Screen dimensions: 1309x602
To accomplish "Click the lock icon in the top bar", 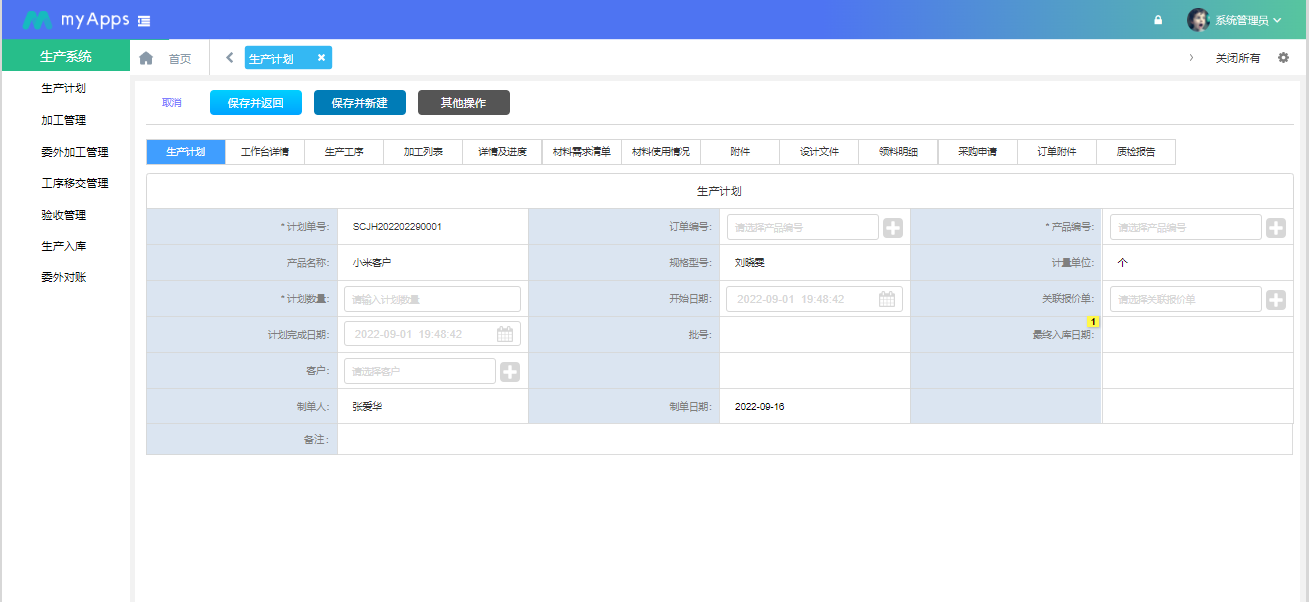I will point(1158,19).
